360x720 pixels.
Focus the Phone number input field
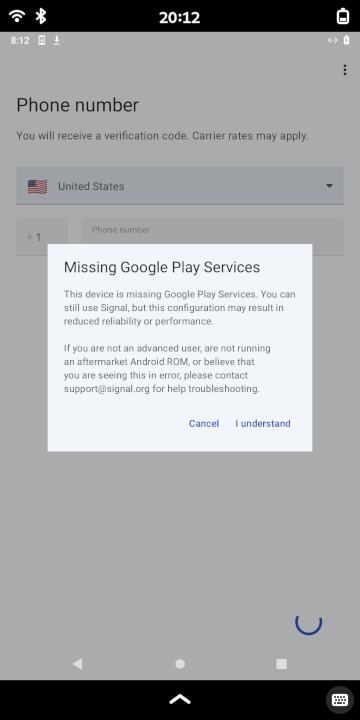coord(213,236)
